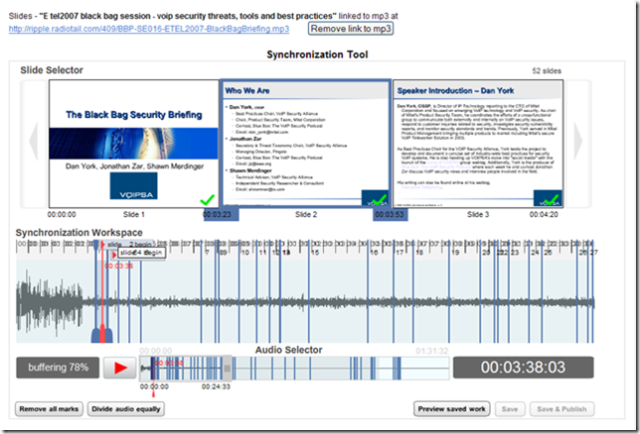Open the radiotail mp3 link

tap(149, 30)
